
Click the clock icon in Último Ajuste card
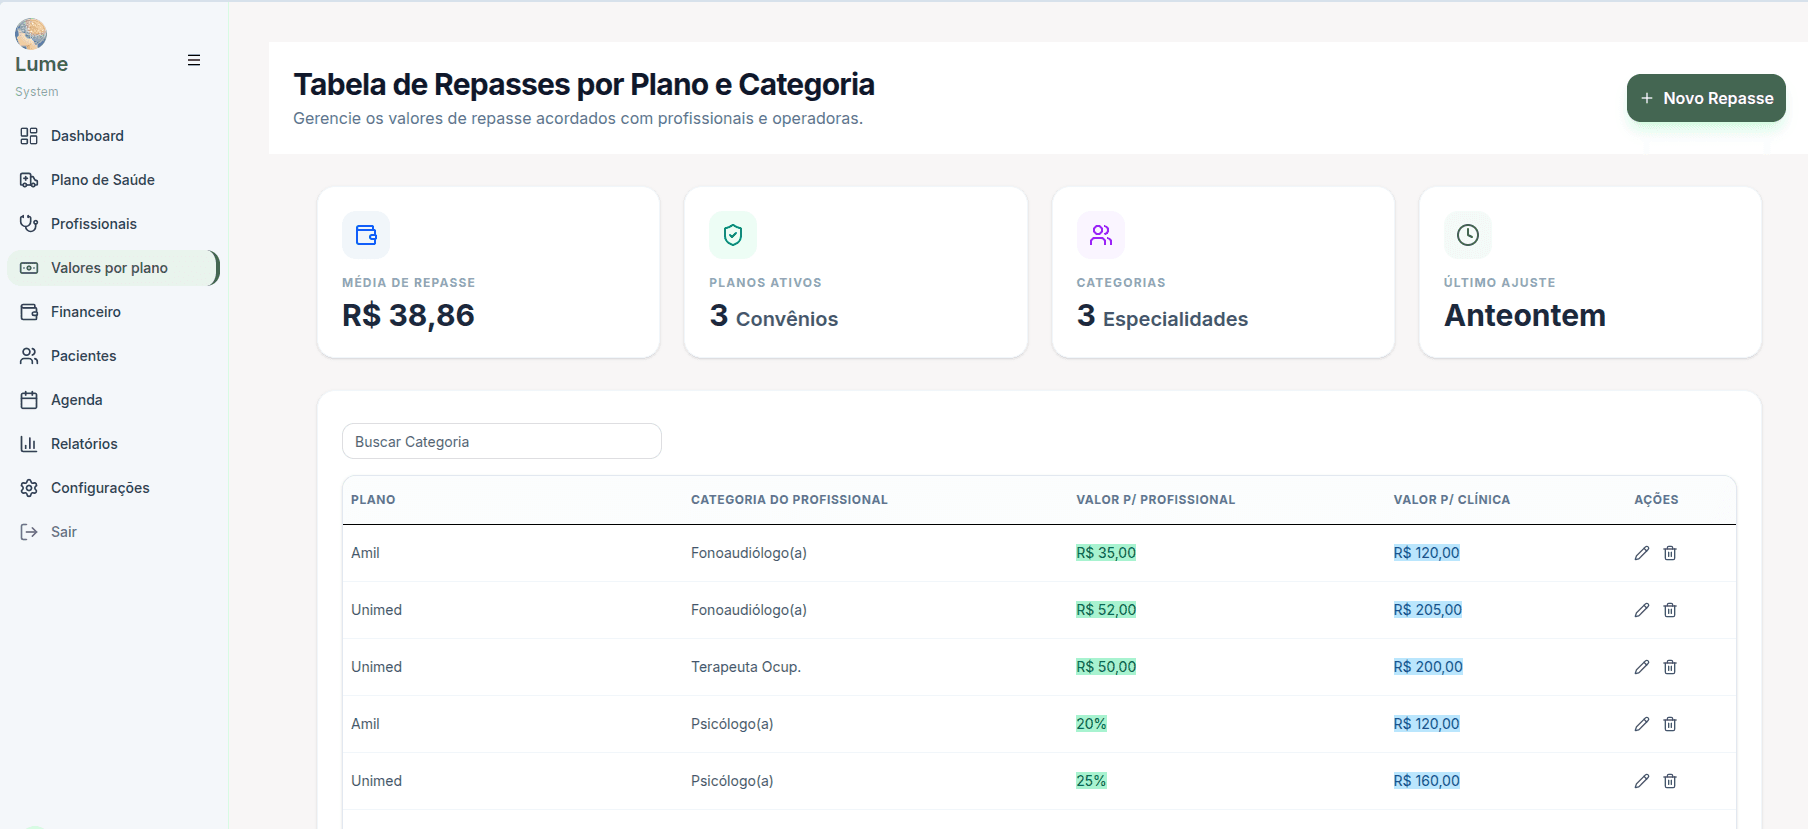coord(1468,235)
